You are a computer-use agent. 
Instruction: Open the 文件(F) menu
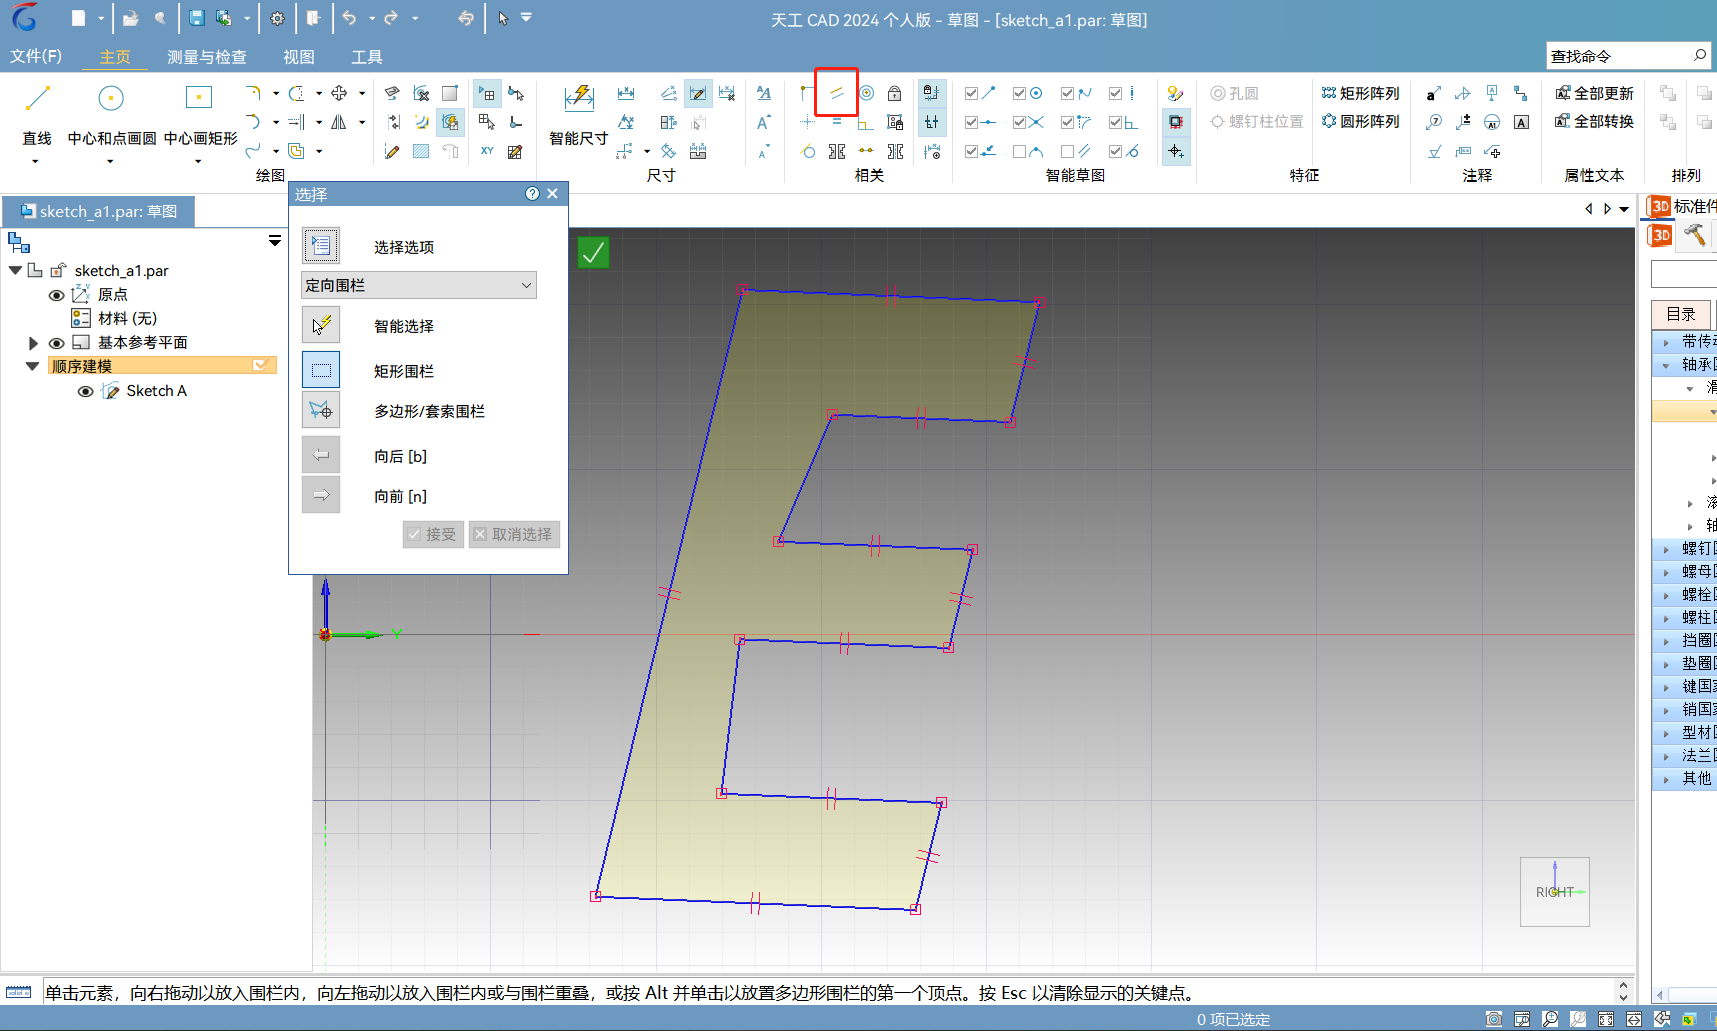tap(36, 56)
